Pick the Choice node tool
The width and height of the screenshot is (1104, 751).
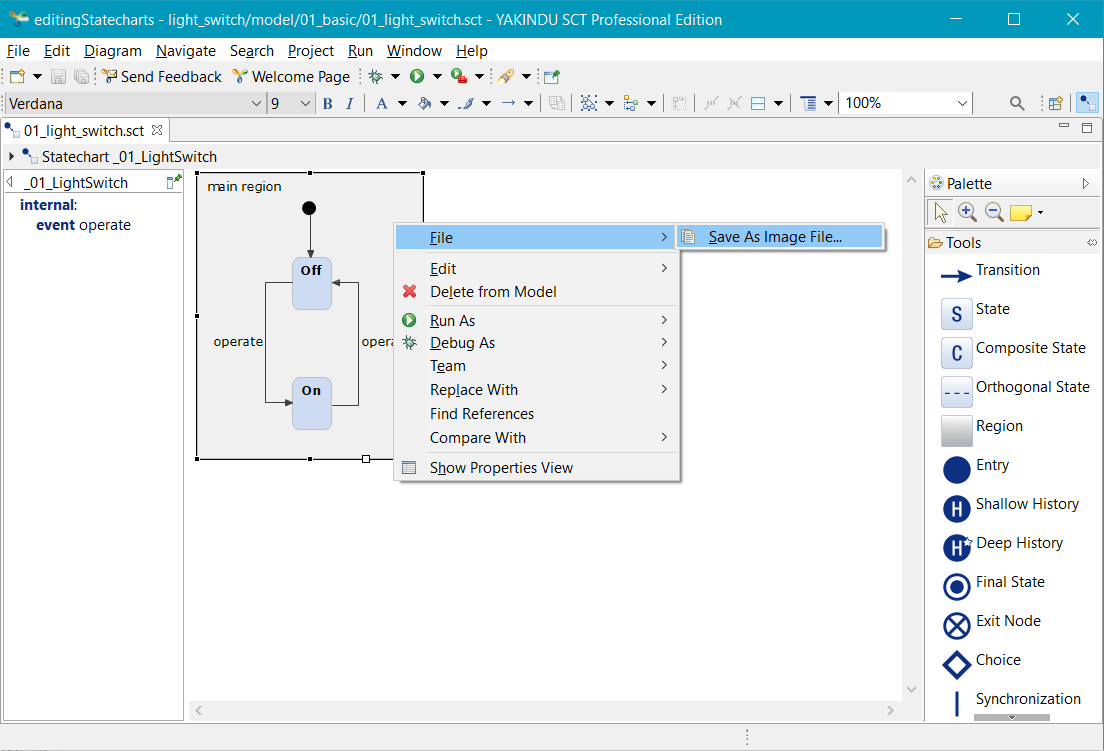point(1001,660)
